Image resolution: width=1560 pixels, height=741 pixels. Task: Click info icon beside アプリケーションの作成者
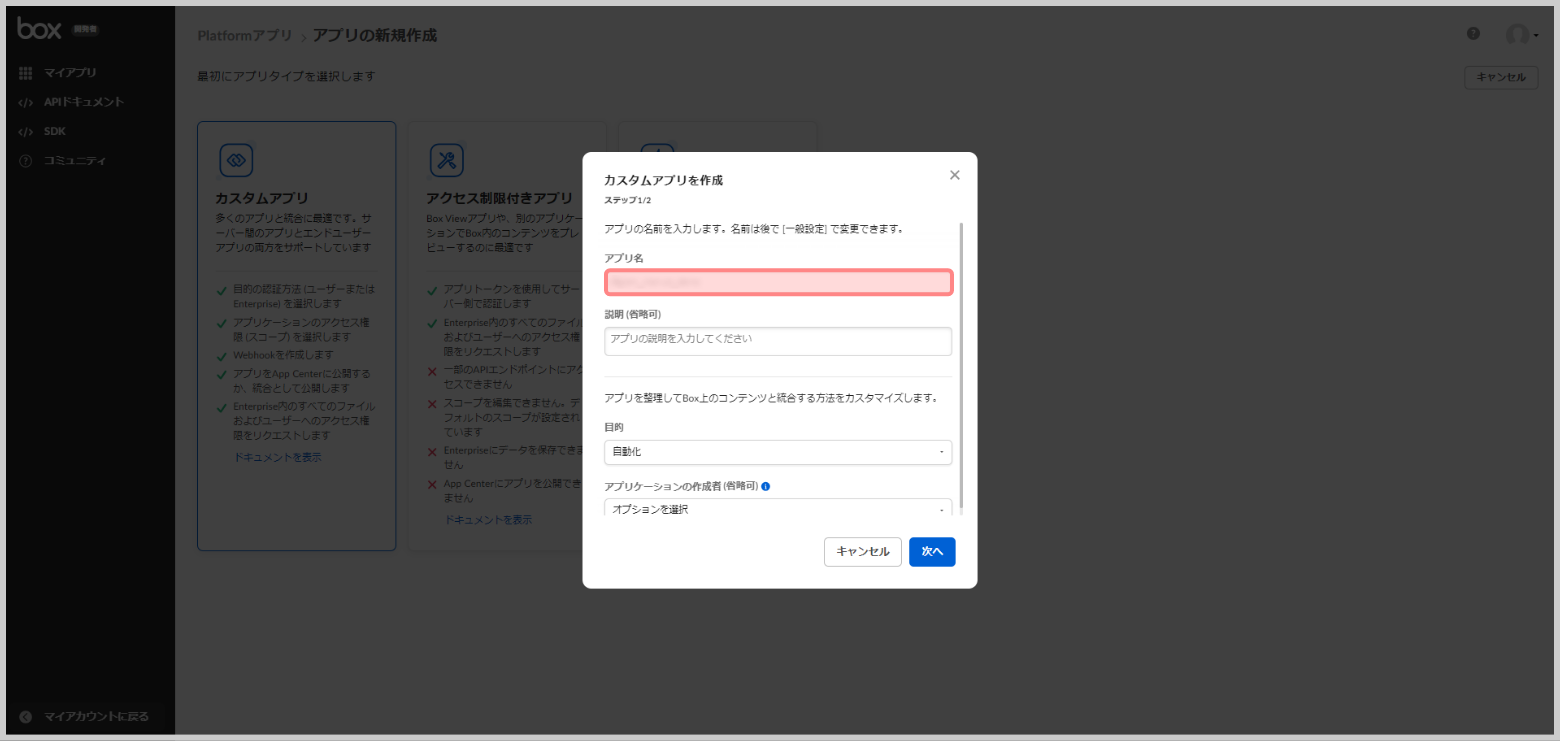(766, 486)
